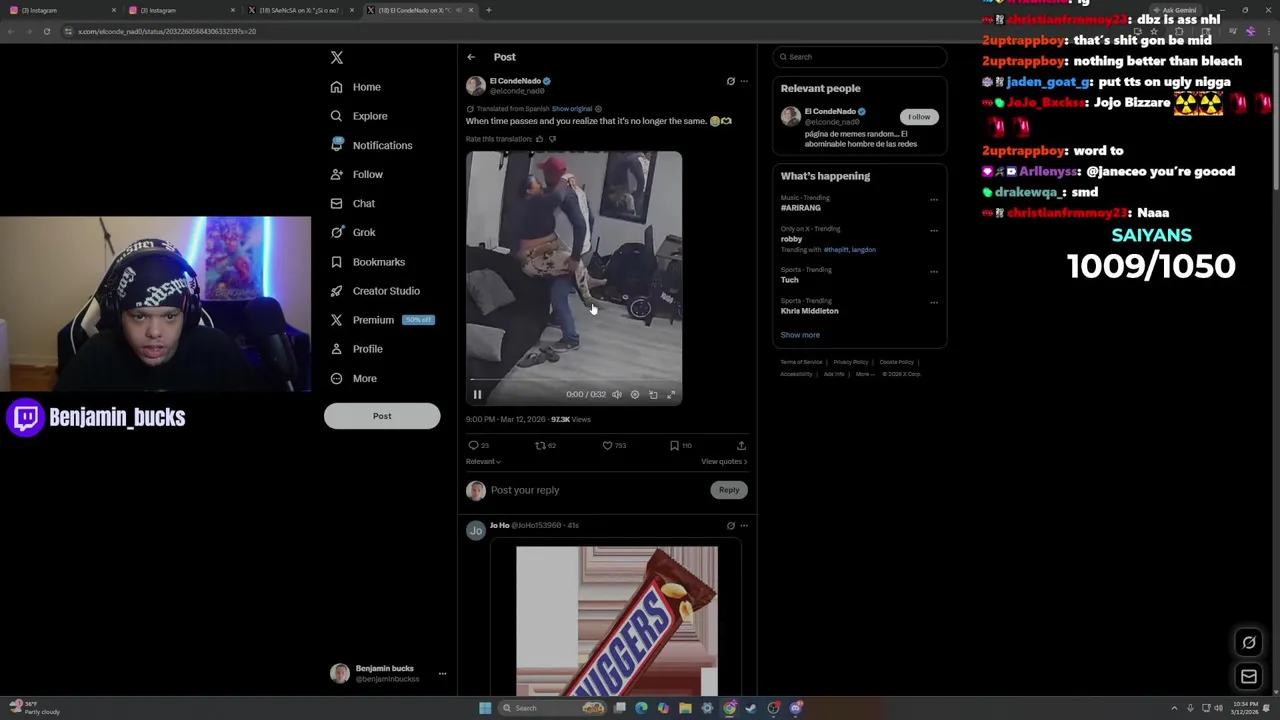Pause the playing video

pyautogui.click(x=477, y=395)
